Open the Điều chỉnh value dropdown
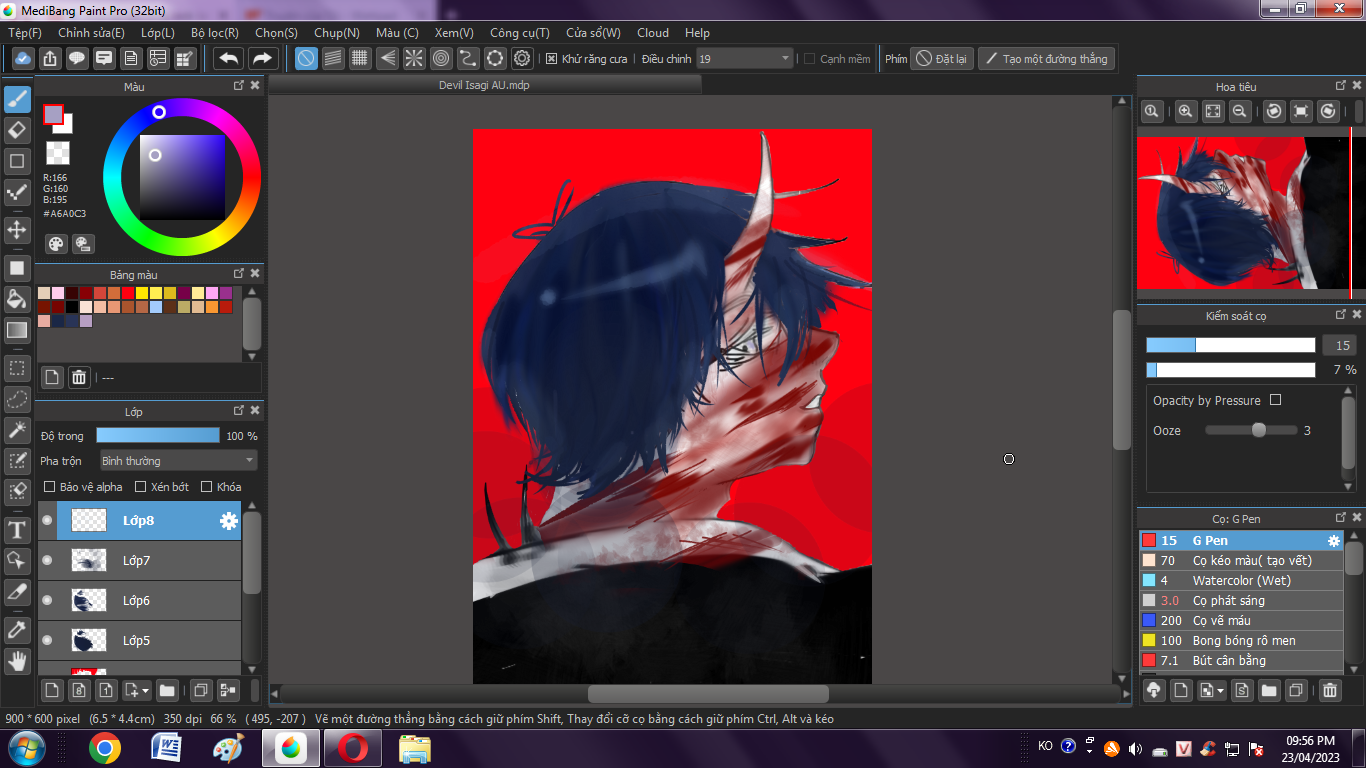The image size is (1368, 768). click(745, 59)
